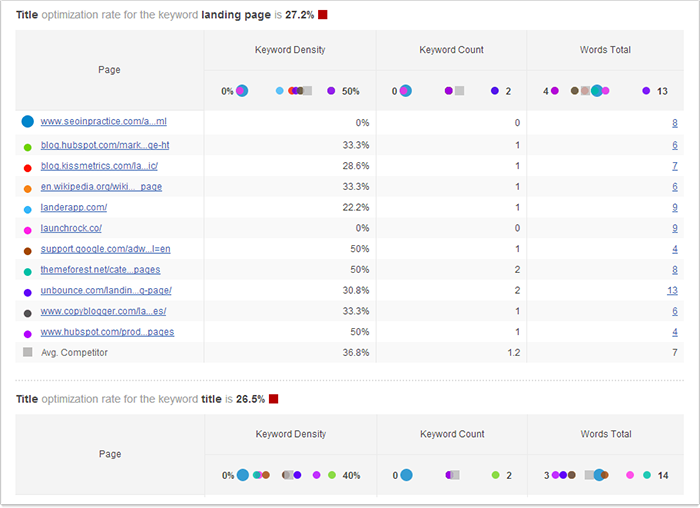
Task: Click the gray square beside Avg. Competitor
Action: [x=27, y=352]
